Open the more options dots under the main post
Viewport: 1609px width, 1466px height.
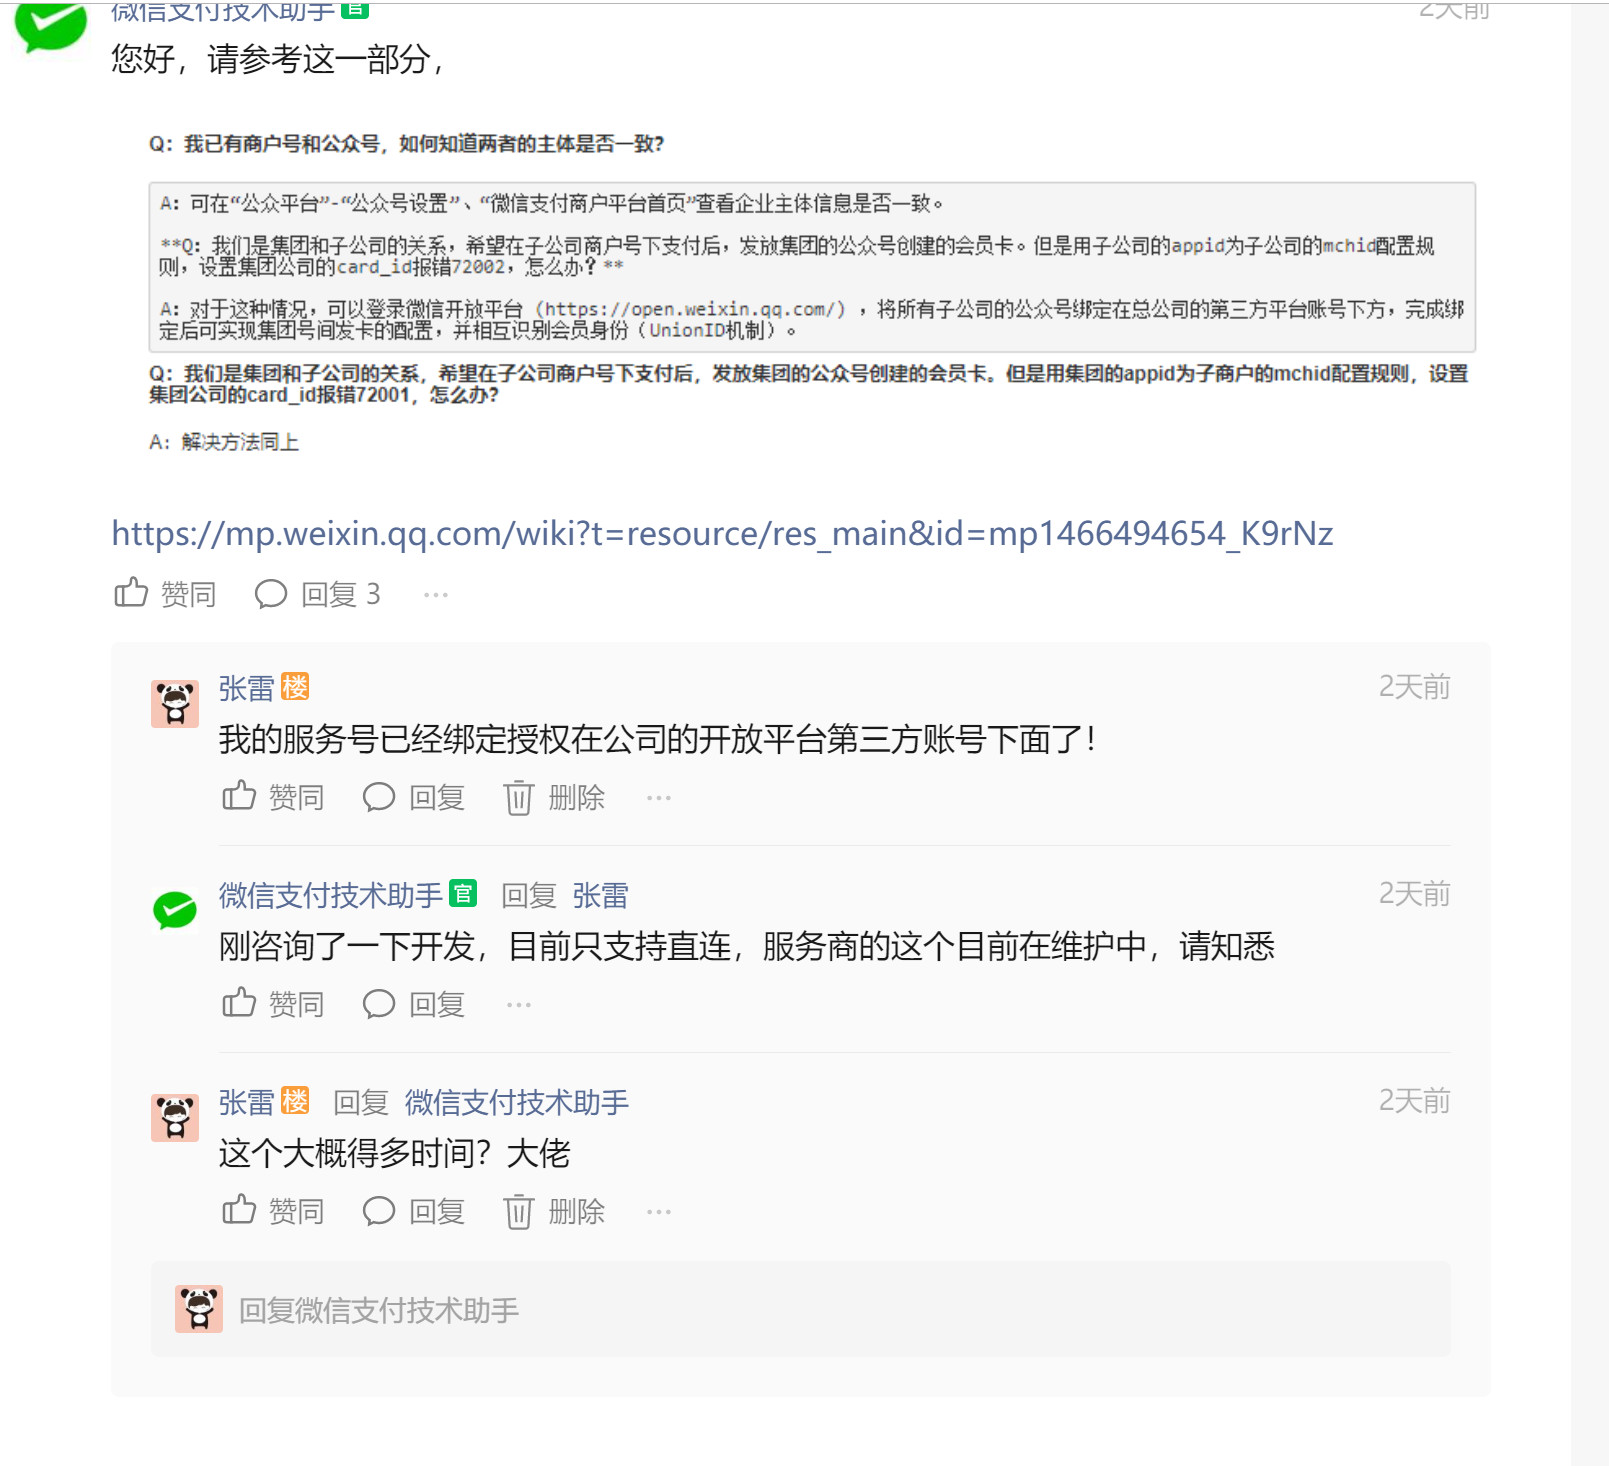[436, 595]
